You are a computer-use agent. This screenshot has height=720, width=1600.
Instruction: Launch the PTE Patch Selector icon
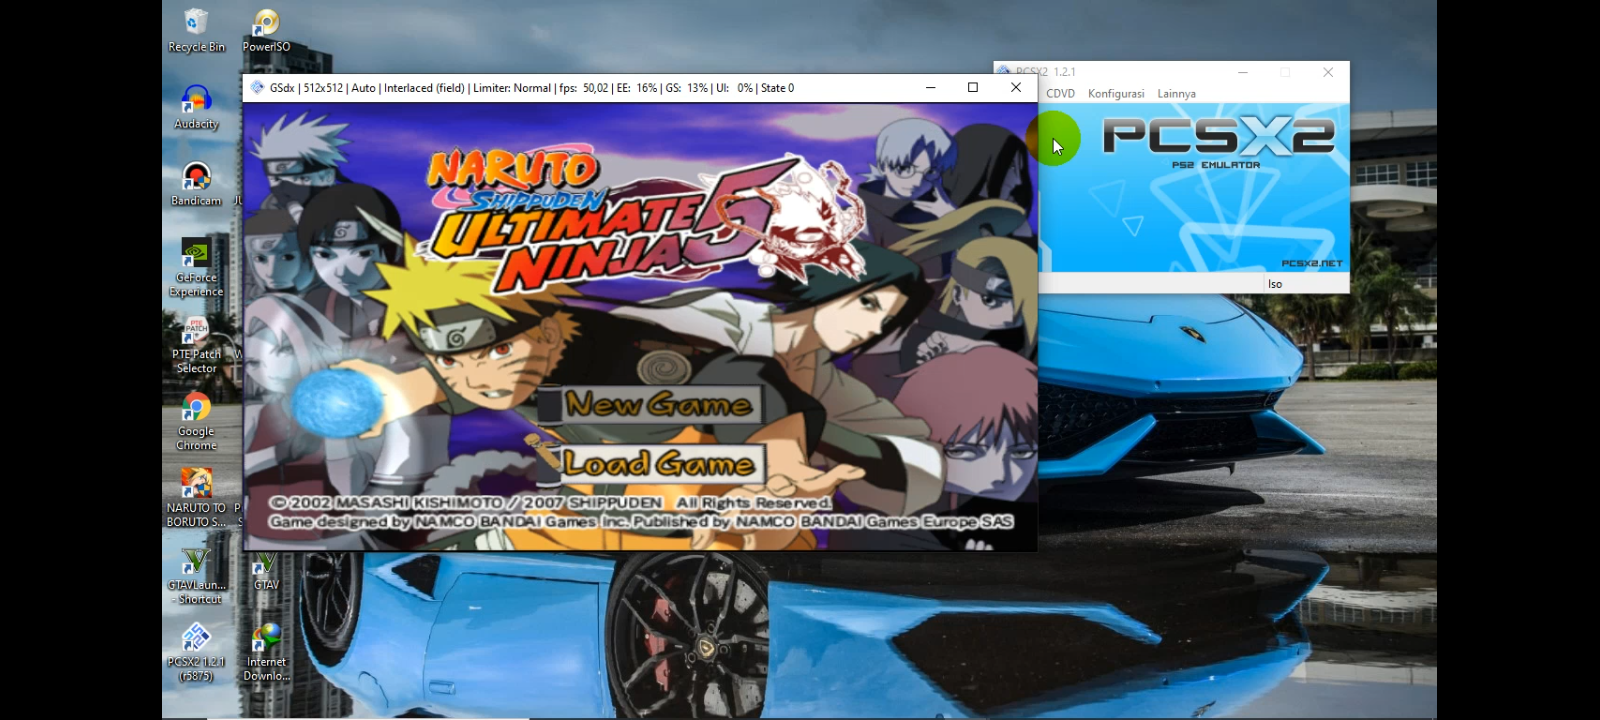(x=196, y=345)
